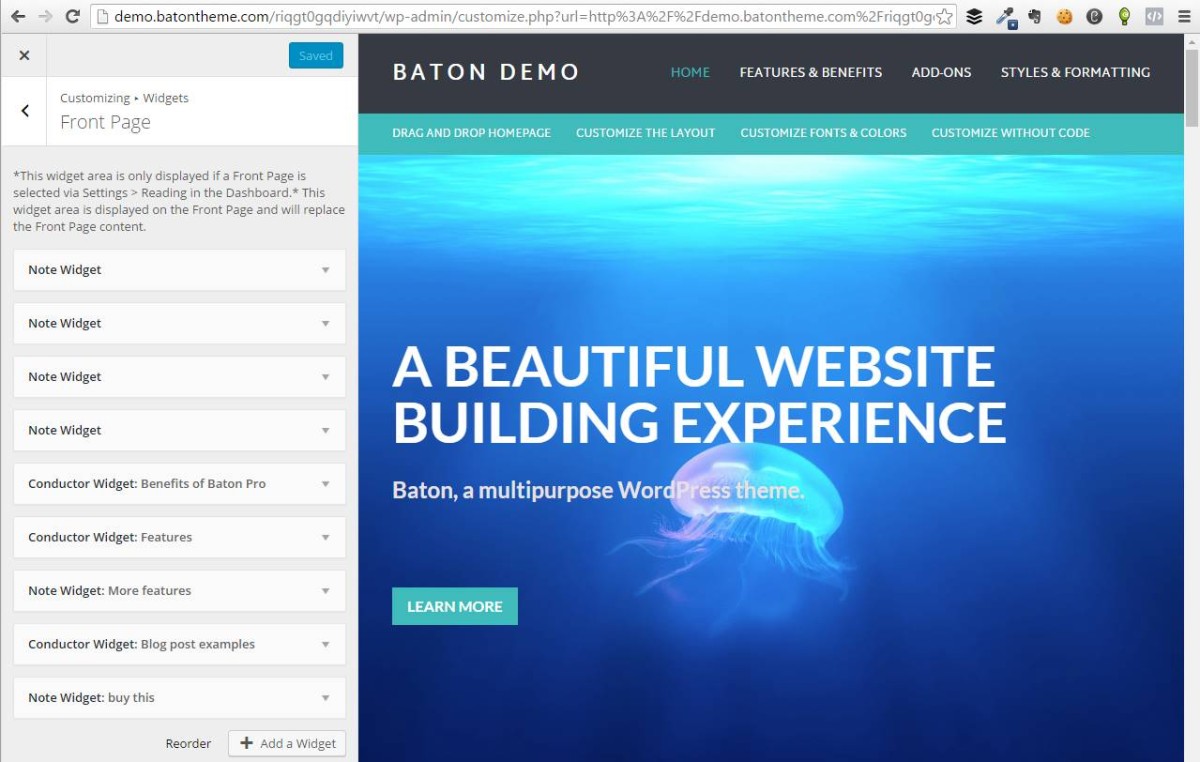This screenshot has width=1200, height=762.
Task: Click the Saved button
Action: [x=316, y=55]
